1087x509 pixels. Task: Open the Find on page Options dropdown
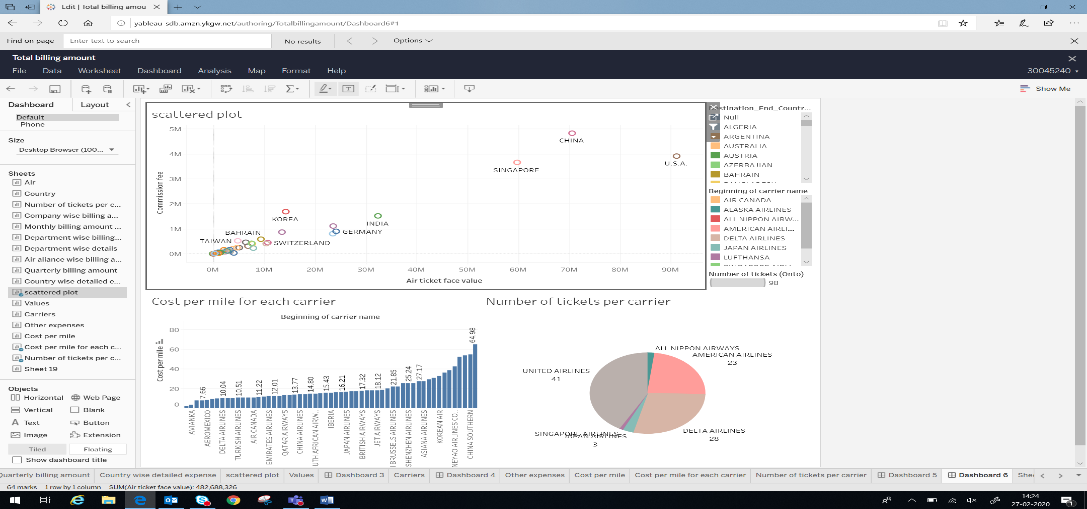coord(413,41)
